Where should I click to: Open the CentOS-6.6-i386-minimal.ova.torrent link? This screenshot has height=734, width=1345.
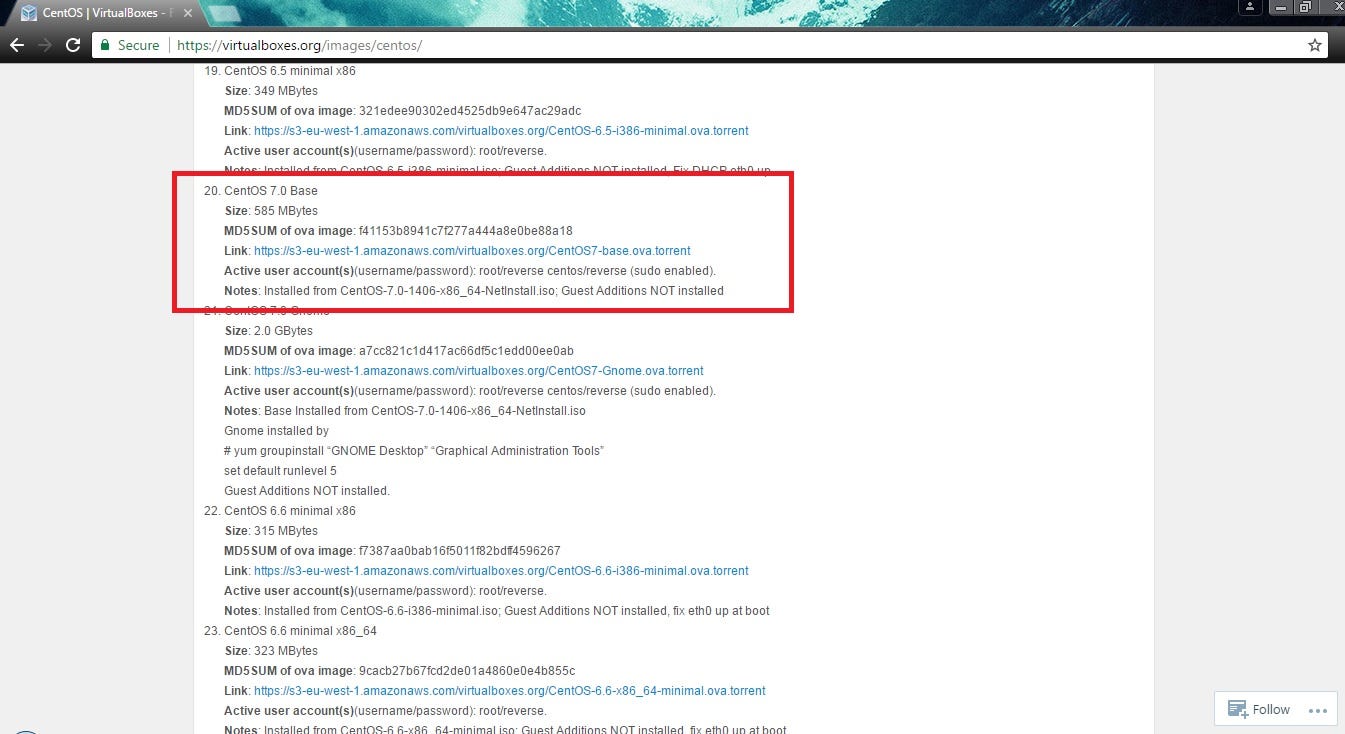pos(501,571)
